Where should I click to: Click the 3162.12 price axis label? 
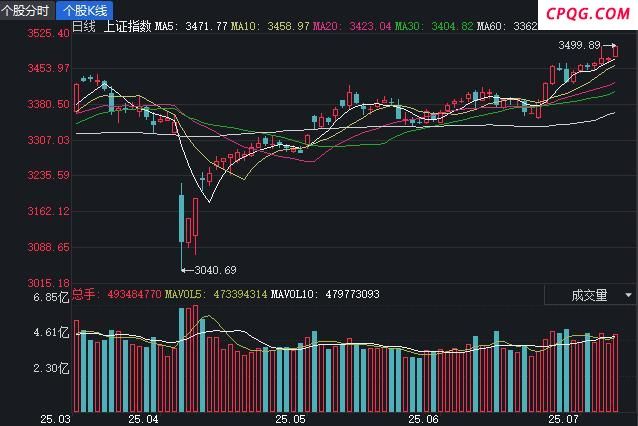click(x=48, y=211)
